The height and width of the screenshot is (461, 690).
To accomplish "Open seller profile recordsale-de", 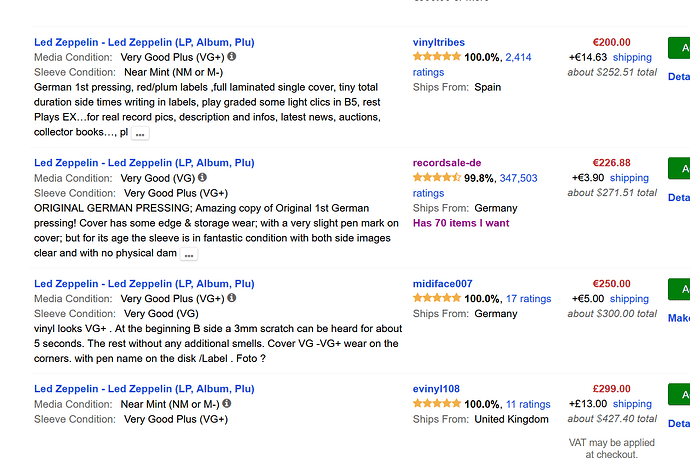I will click(x=447, y=163).
